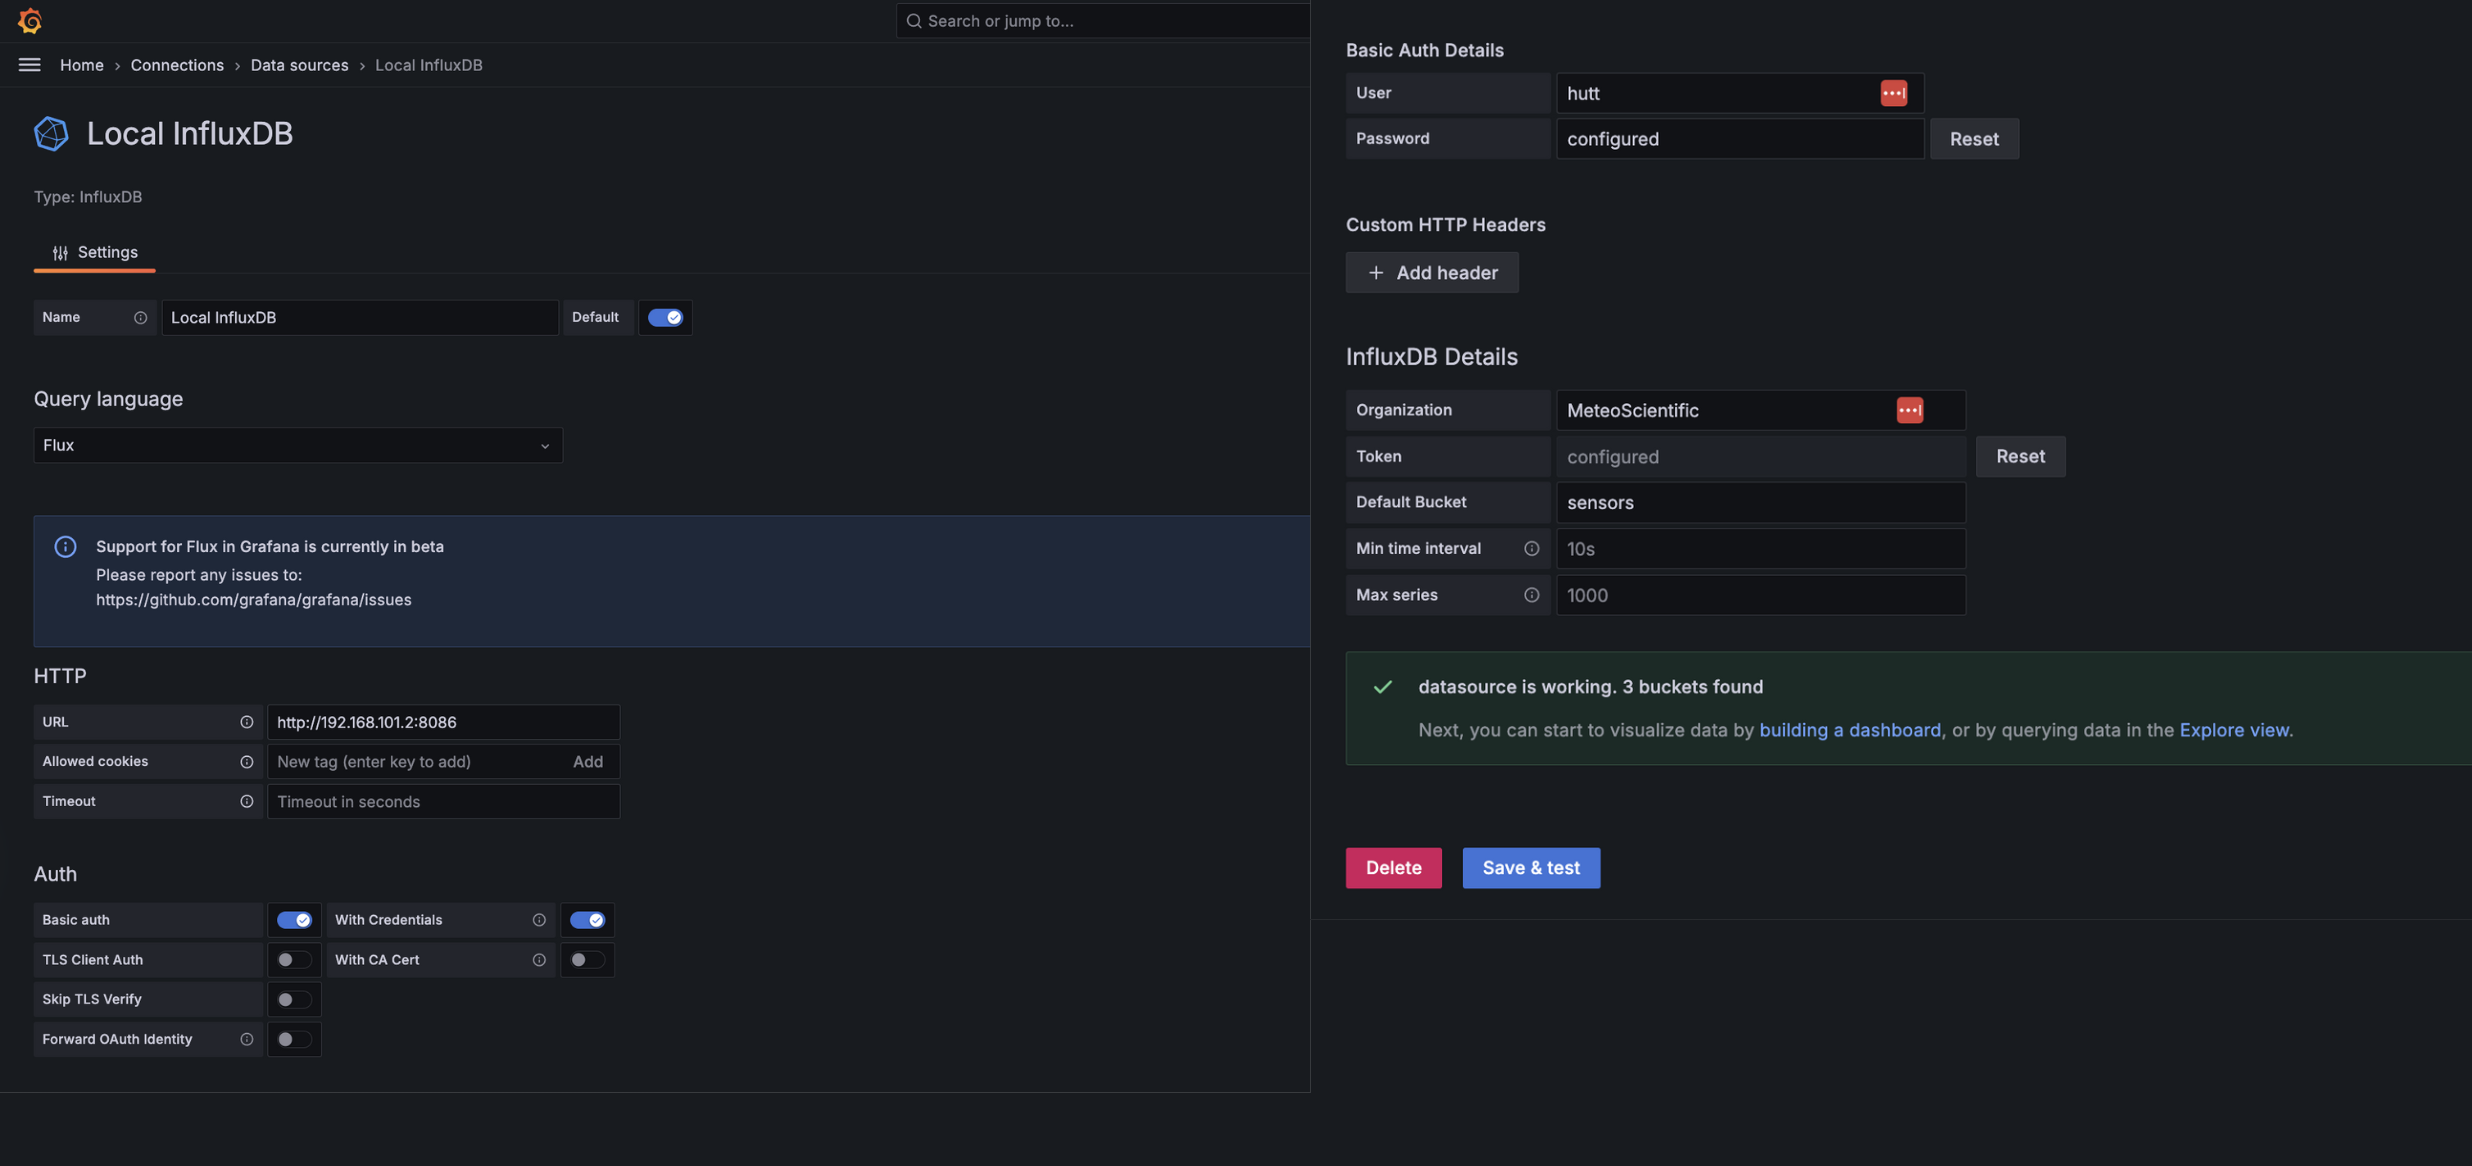Click the search magnifier icon

click(913, 21)
